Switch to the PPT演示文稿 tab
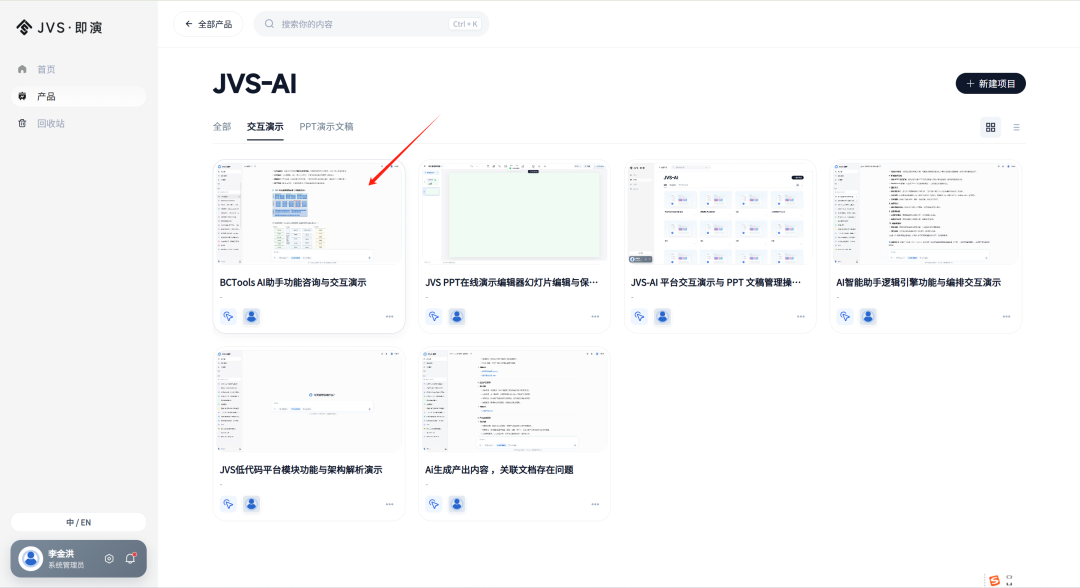Viewport: 1080px width, 588px height. coord(326,127)
